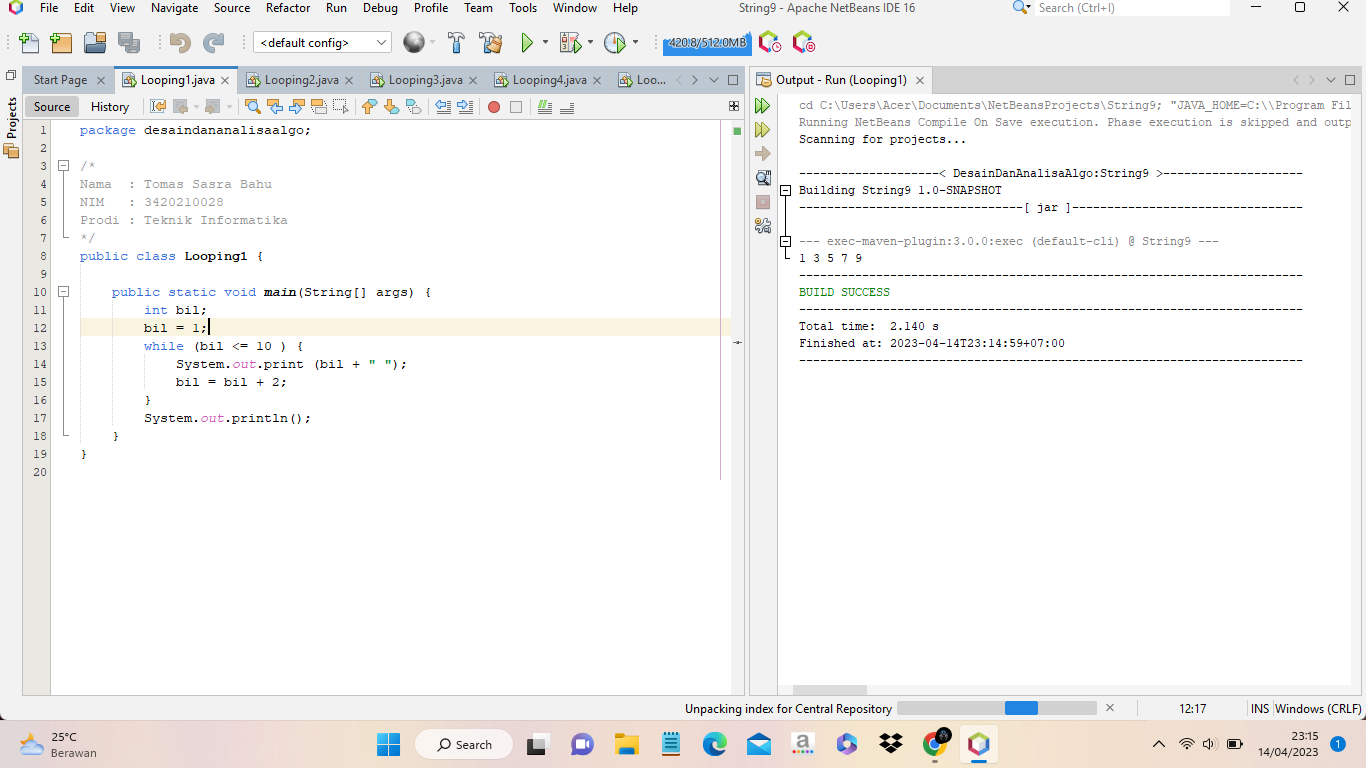The height and width of the screenshot is (768, 1366).
Task: Run the project with green play icon
Action: pyautogui.click(x=527, y=43)
